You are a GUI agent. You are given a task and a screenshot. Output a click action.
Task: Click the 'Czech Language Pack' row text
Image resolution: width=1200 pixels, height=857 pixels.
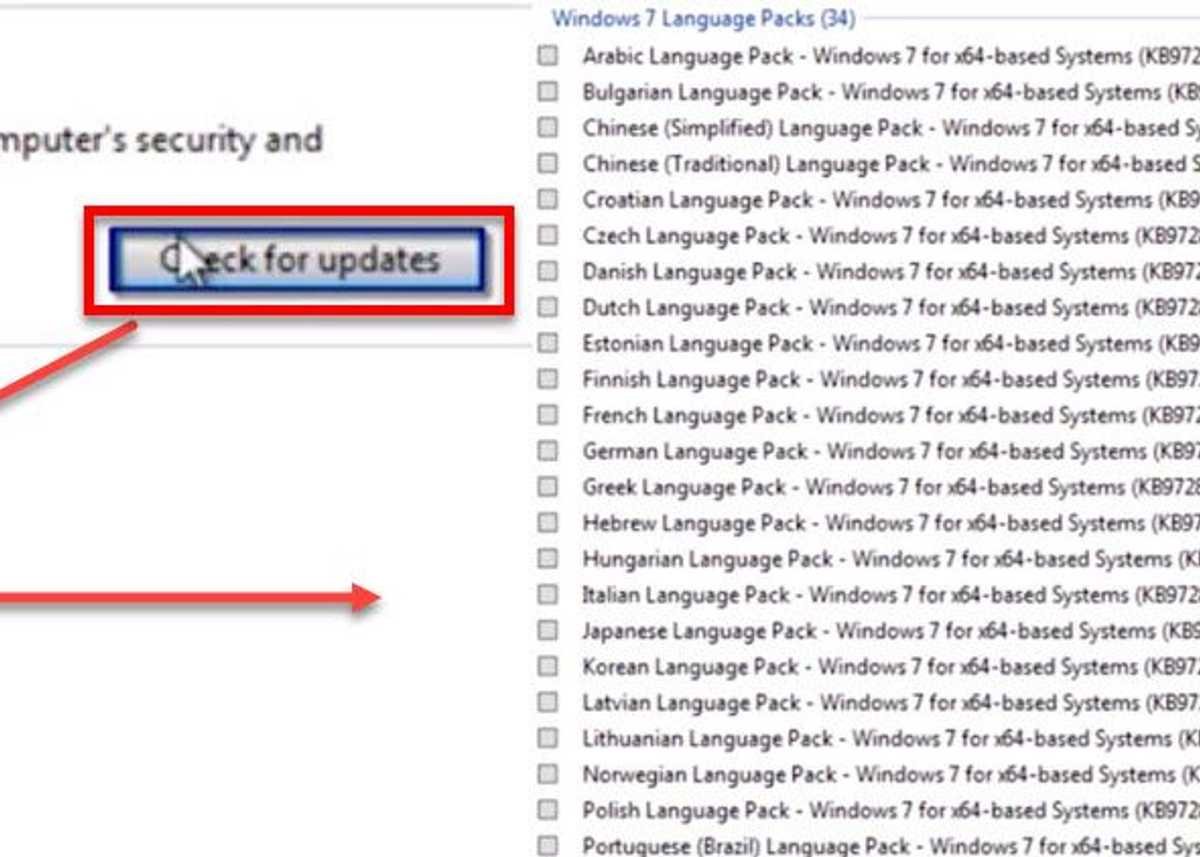point(891,235)
